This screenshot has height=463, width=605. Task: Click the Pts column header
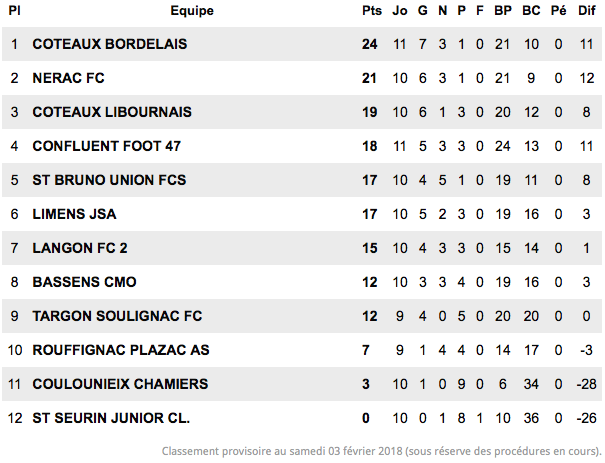click(372, 11)
